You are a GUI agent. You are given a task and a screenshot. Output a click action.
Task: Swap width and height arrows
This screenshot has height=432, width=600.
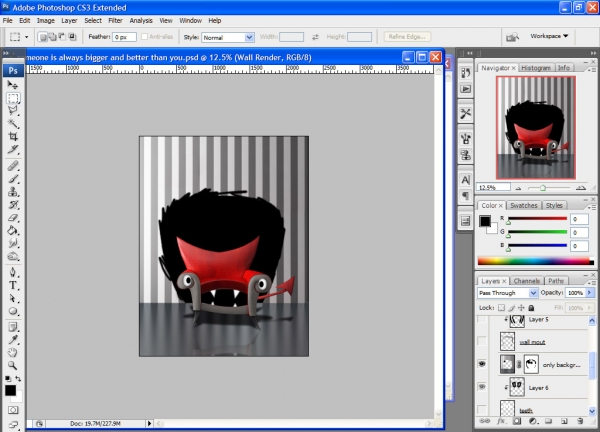[x=315, y=37]
